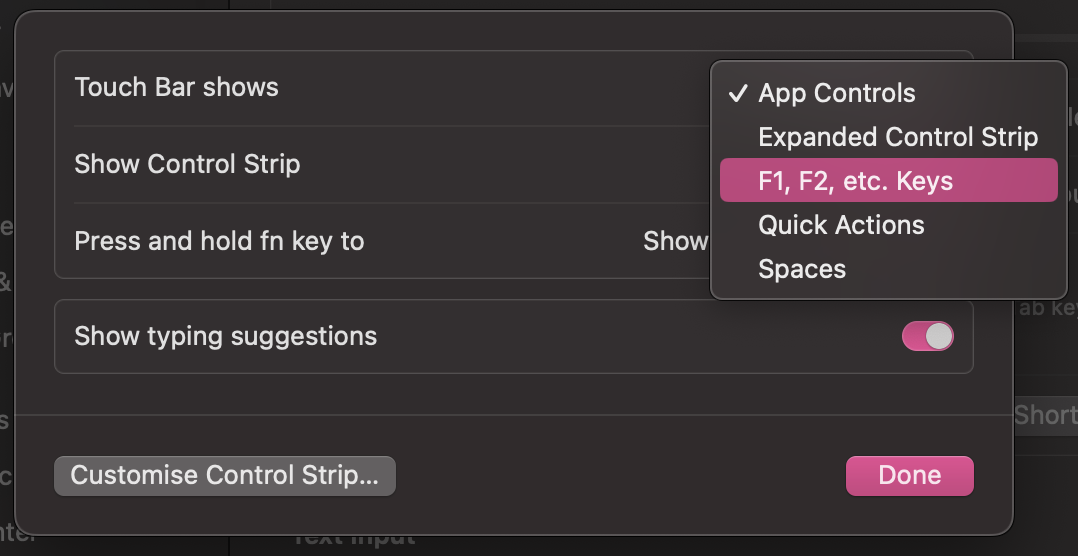Click the Show typing suggestions text
Screen dimensions: 1078x556
click(225, 336)
